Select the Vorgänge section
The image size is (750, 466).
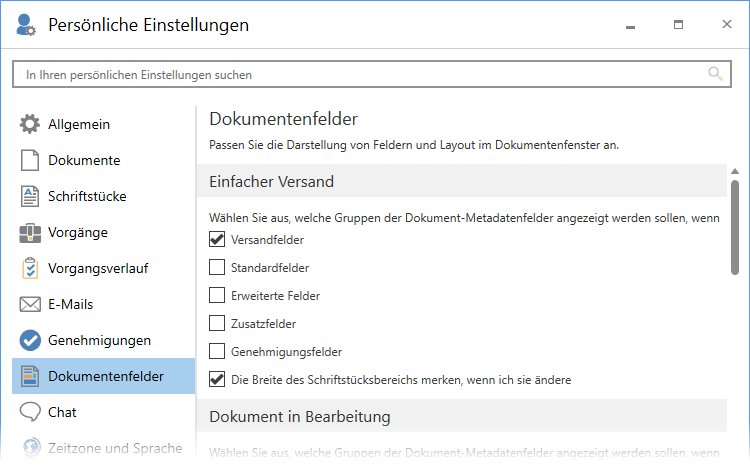pyautogui.click(x=103, y=233)
